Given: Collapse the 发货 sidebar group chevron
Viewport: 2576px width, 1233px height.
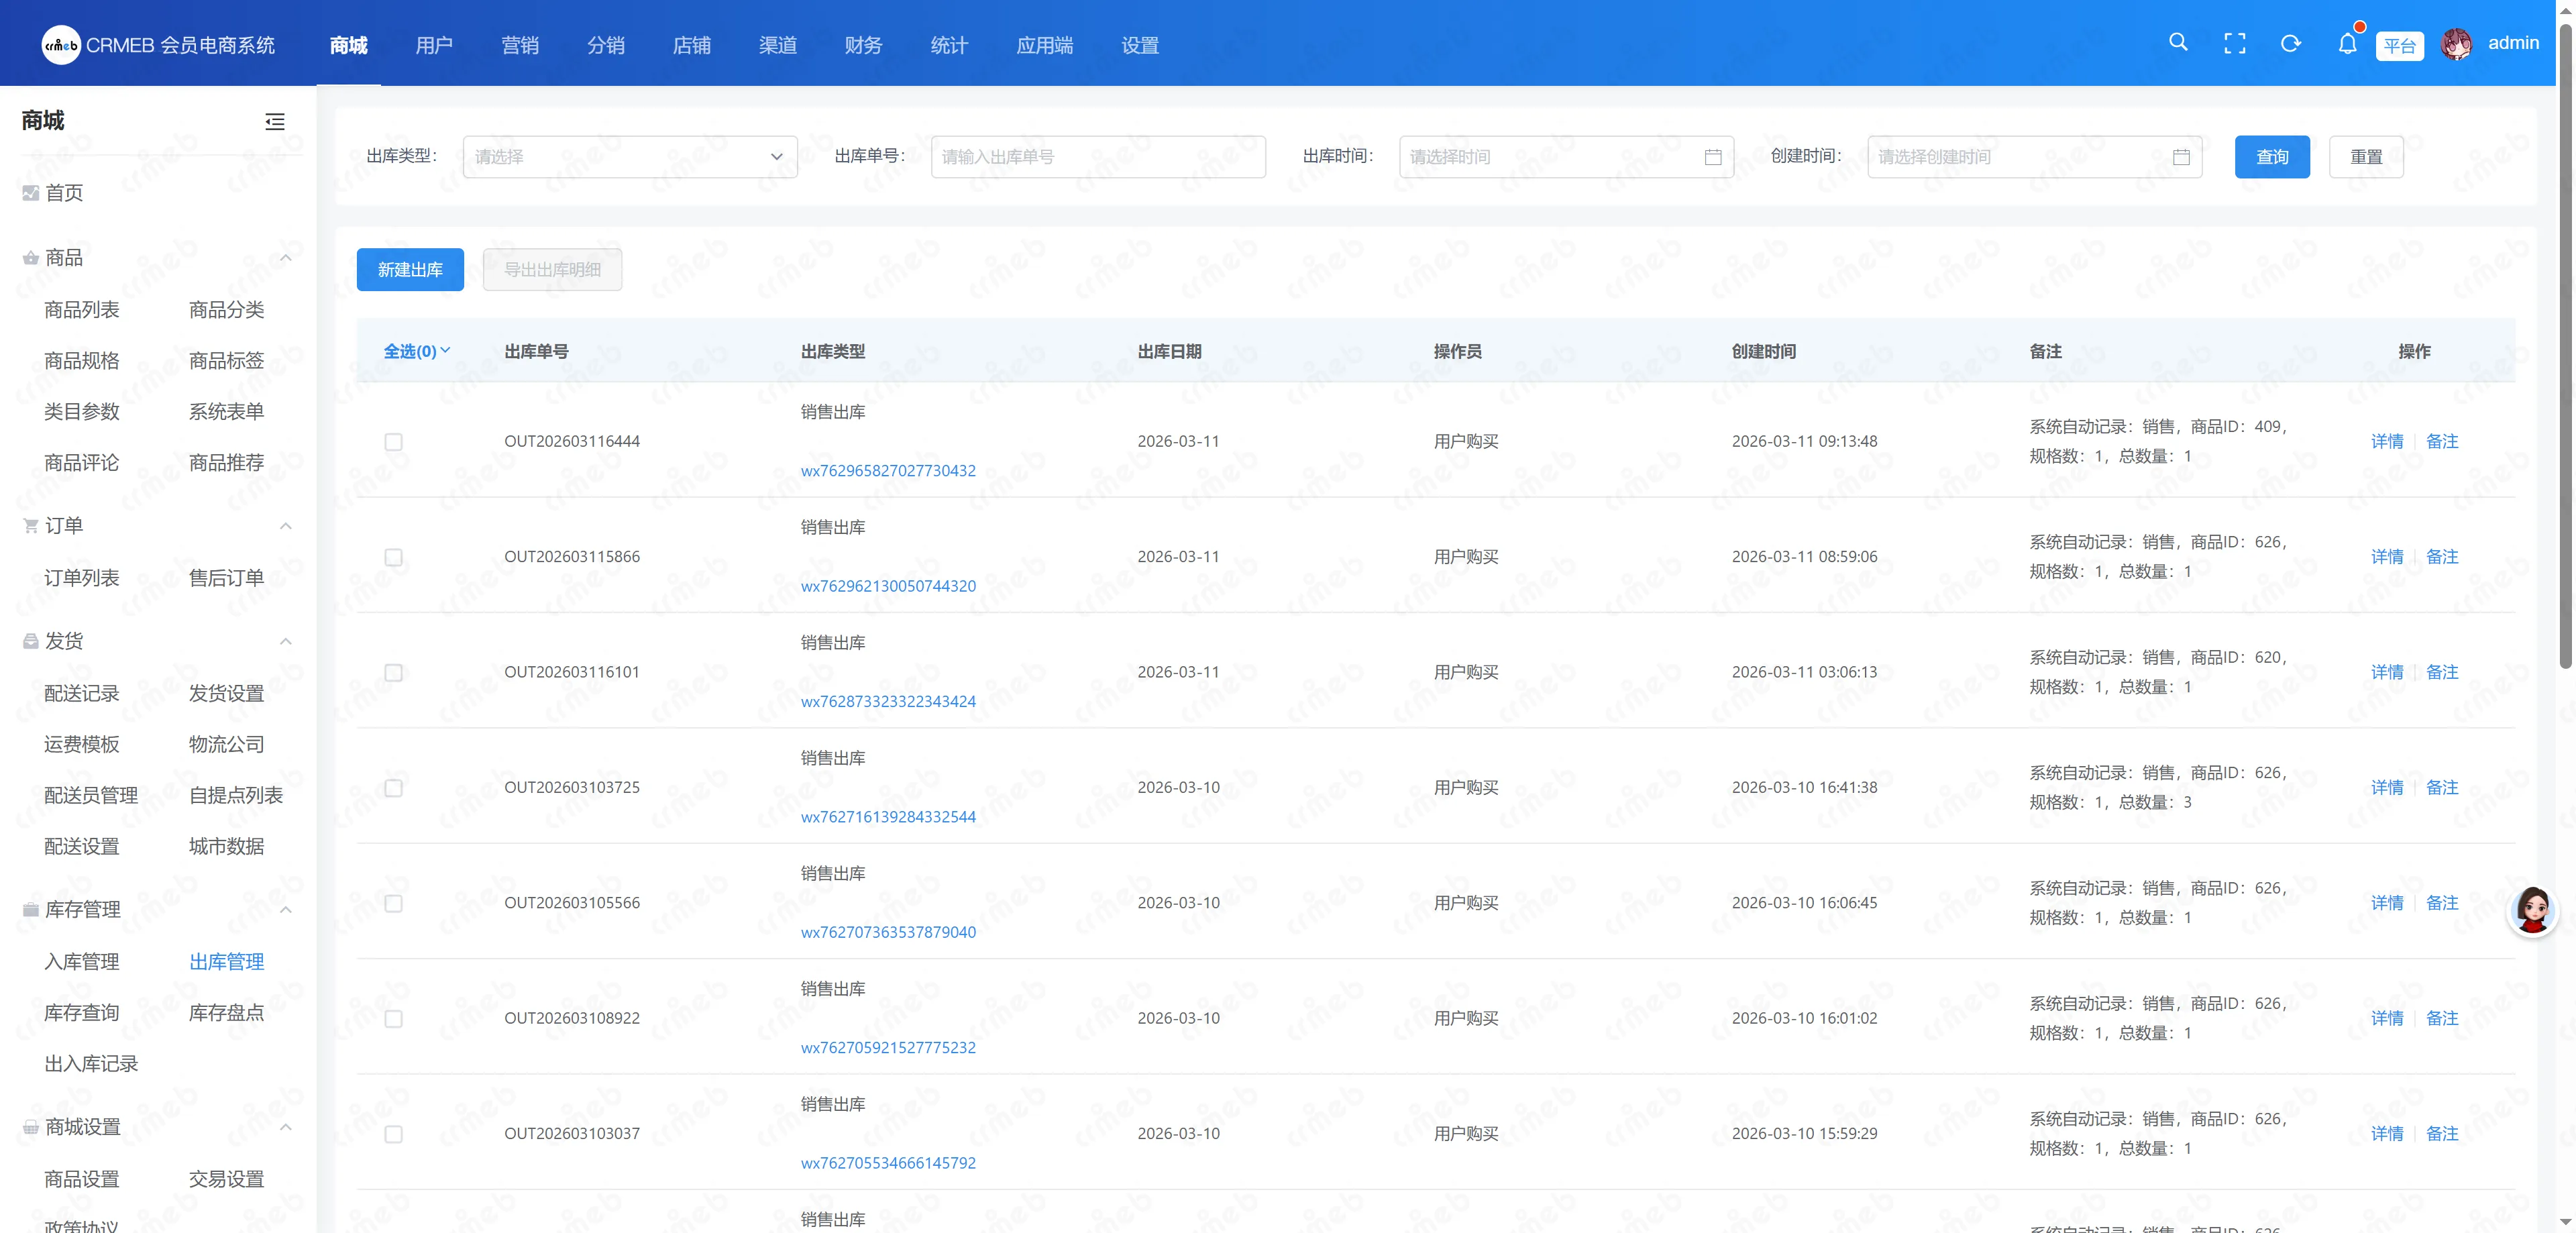Looking at the screenshot, I should click(286, 641).
